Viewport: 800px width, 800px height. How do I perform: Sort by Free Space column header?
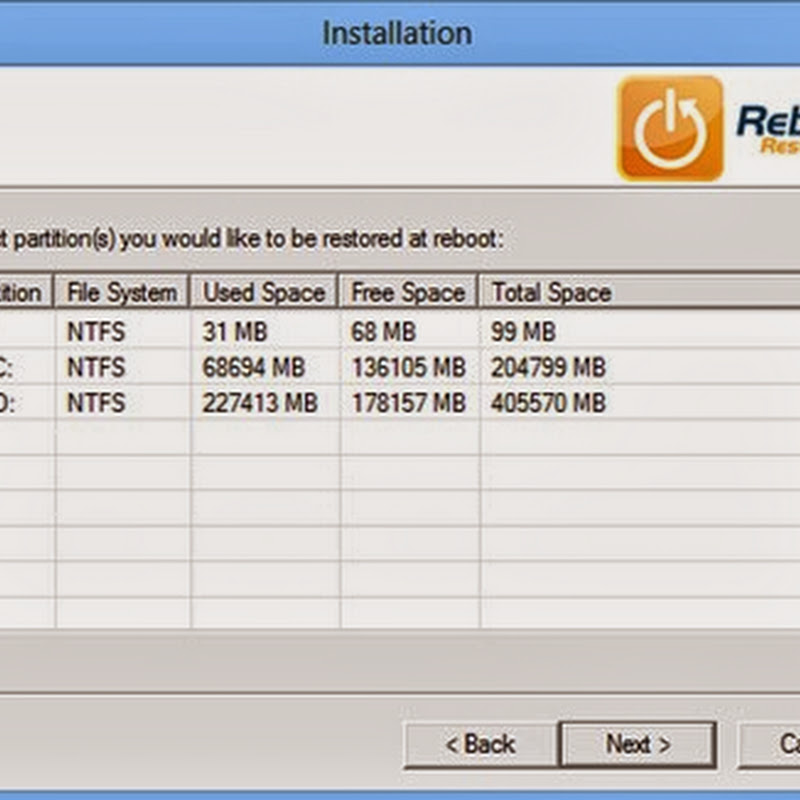(x=408, y=292)
